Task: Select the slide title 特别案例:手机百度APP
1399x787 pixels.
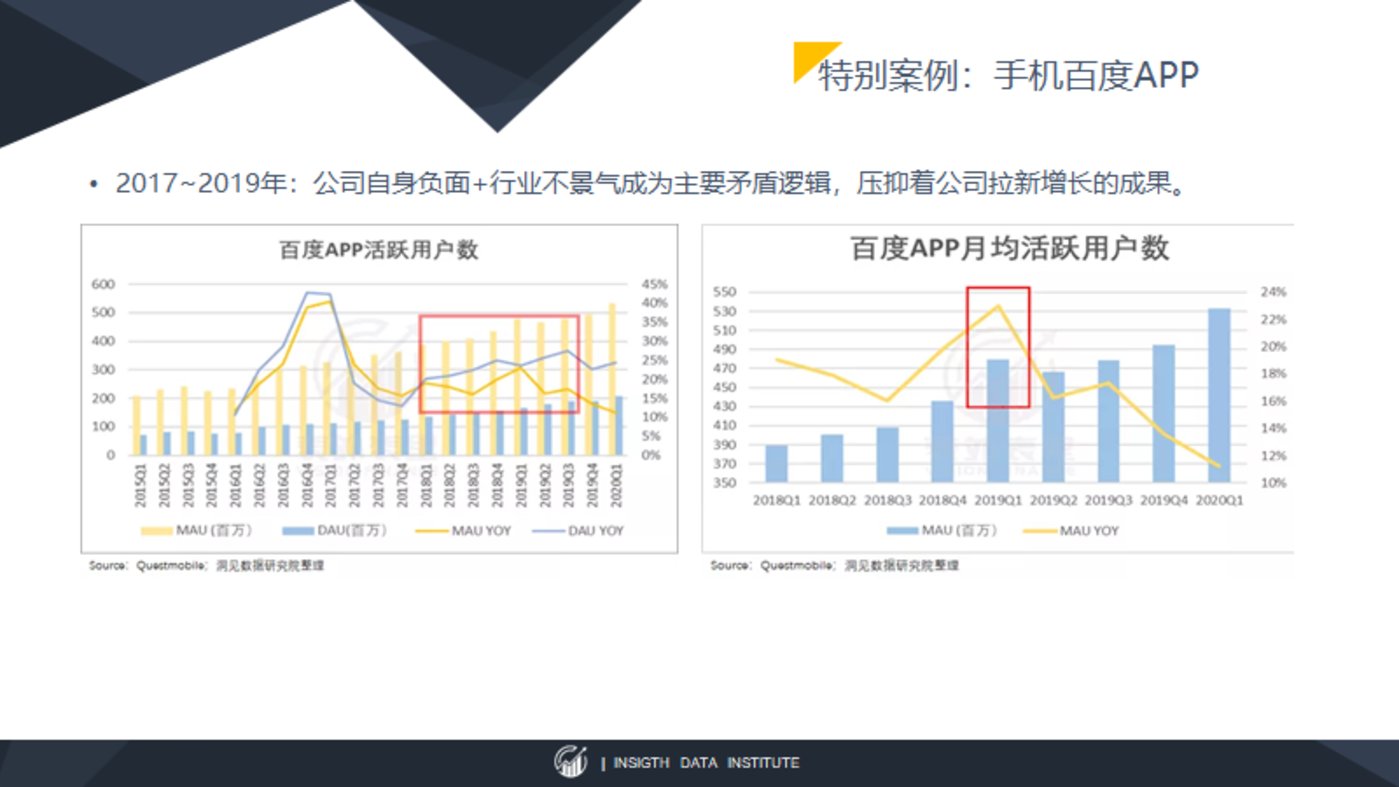Action: pos(1008,75)
